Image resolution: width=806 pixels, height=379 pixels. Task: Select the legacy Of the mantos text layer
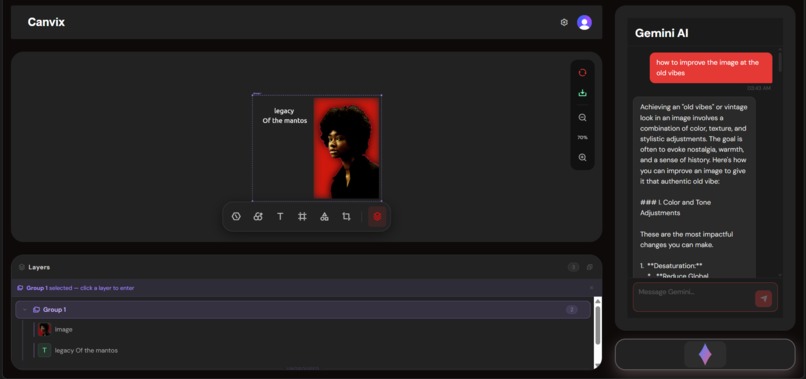pos(312,350)
